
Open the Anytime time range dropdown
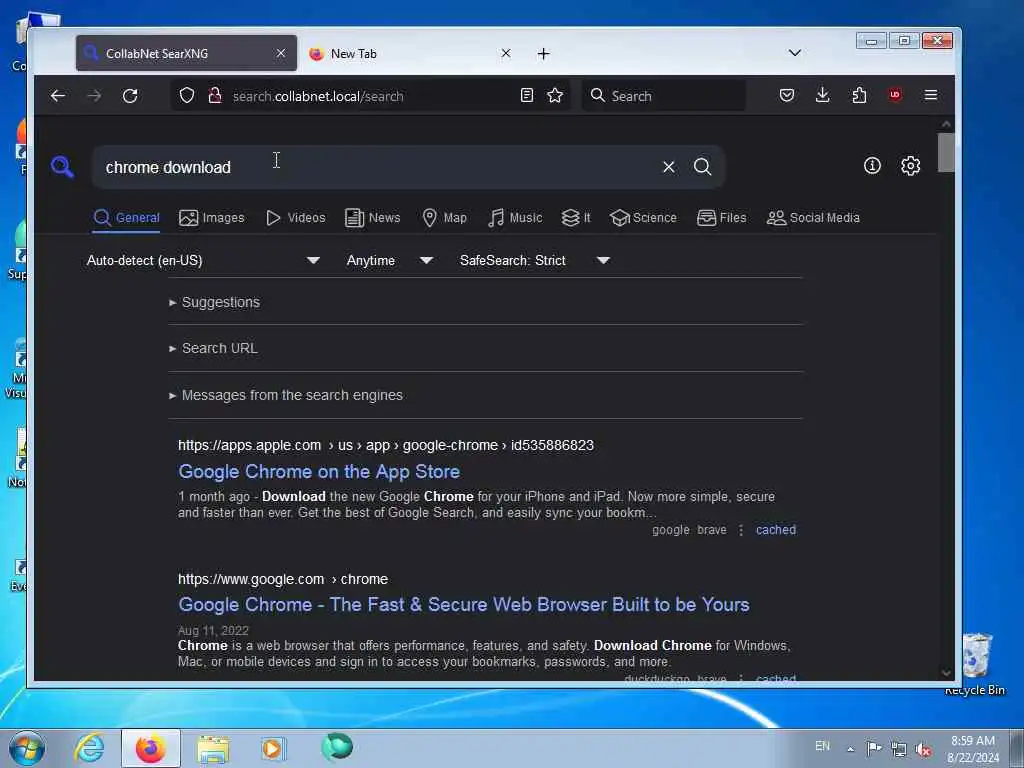[390, 261]
